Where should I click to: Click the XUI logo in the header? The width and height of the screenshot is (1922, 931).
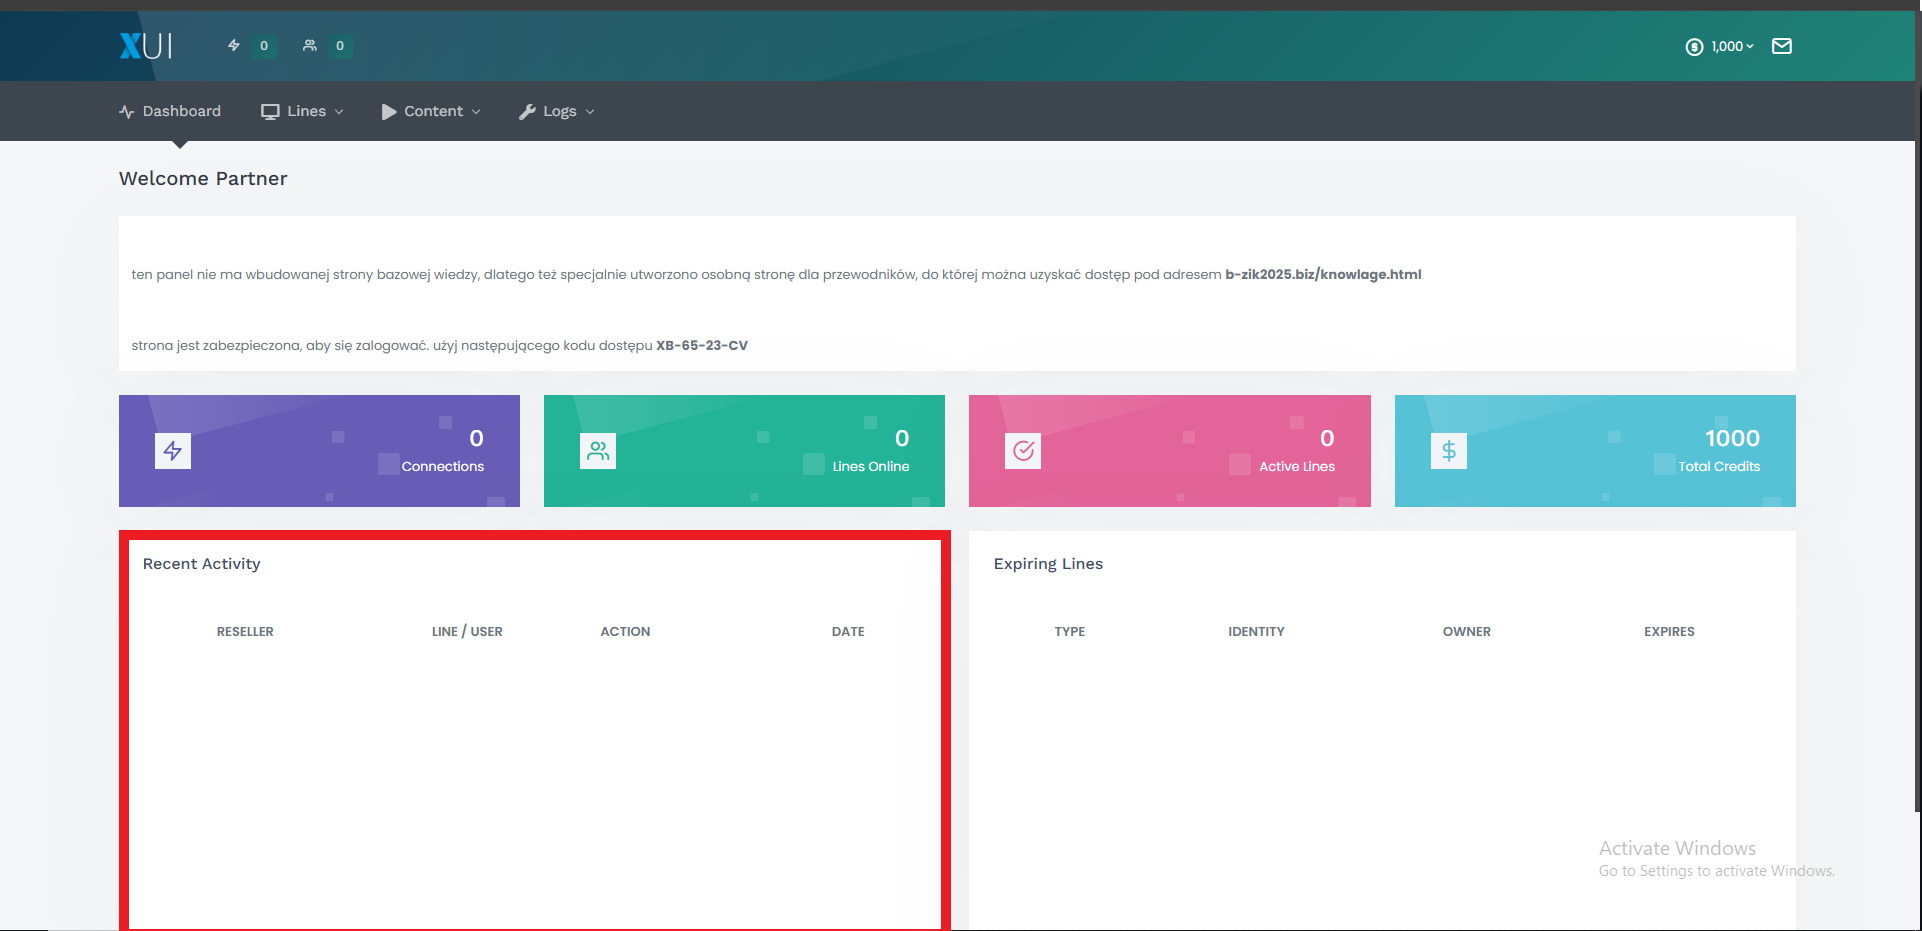(146, 46)
